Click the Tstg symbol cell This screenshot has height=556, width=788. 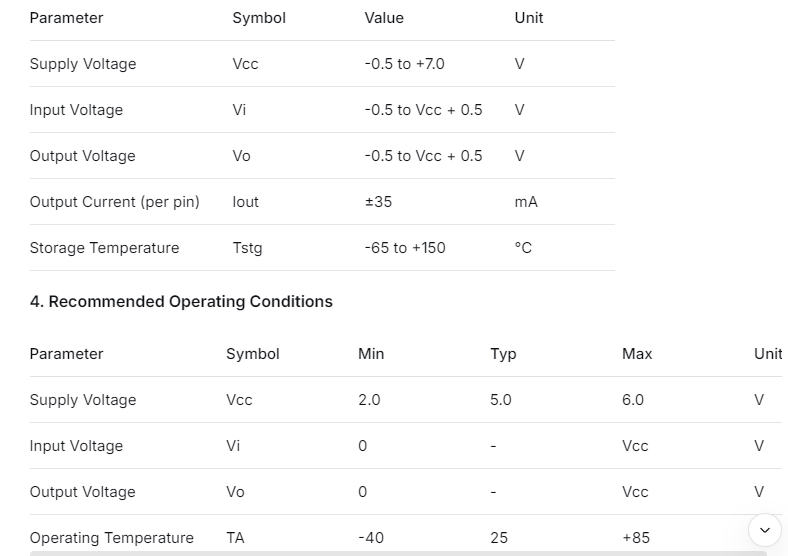pyautogui.click(x=248, y=248)
